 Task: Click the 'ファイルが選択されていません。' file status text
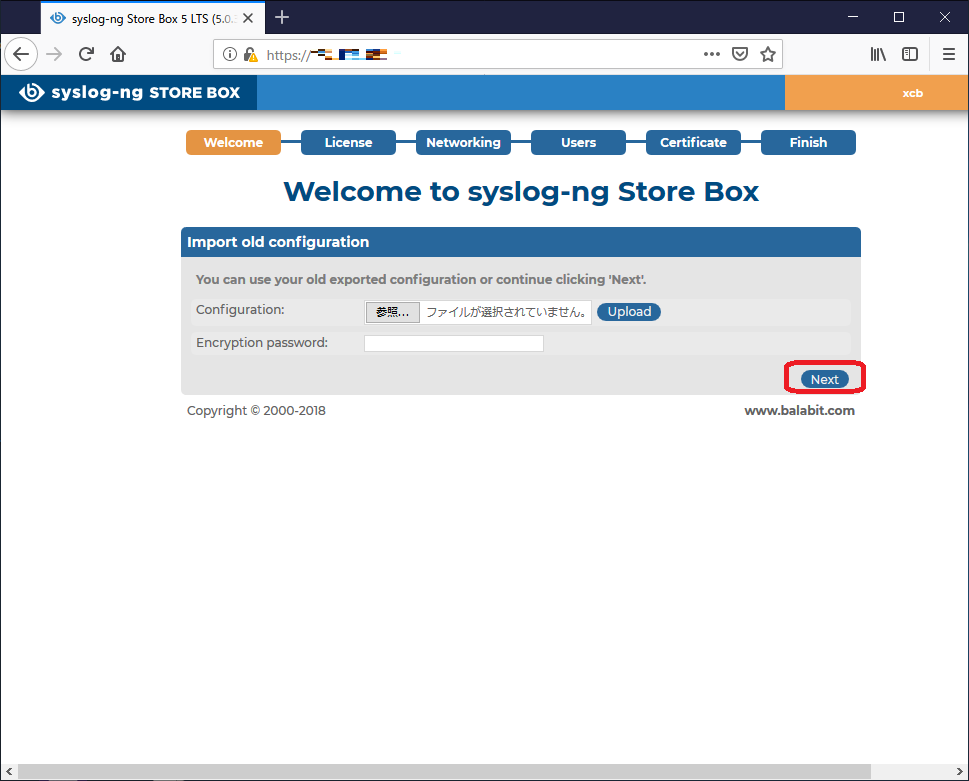506,312
